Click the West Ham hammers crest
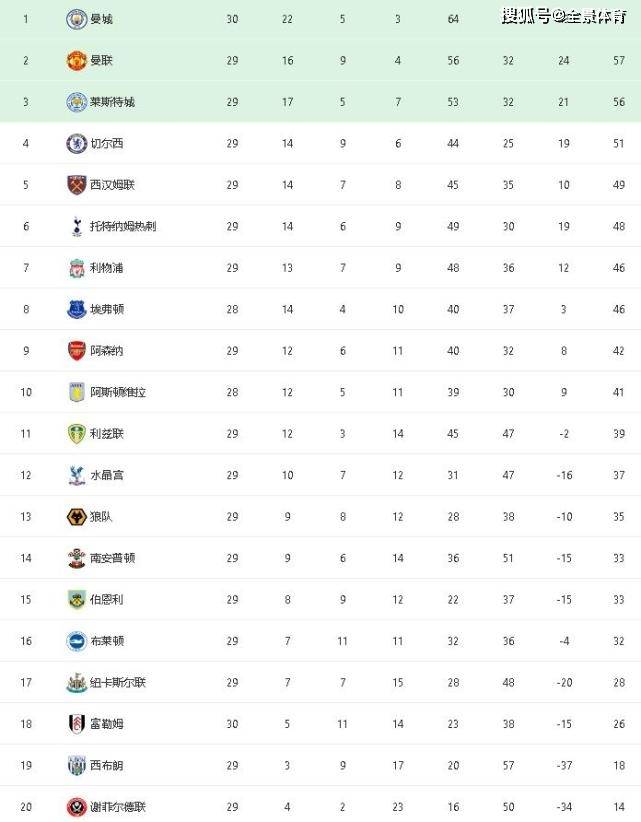 (x=77, y=185)
